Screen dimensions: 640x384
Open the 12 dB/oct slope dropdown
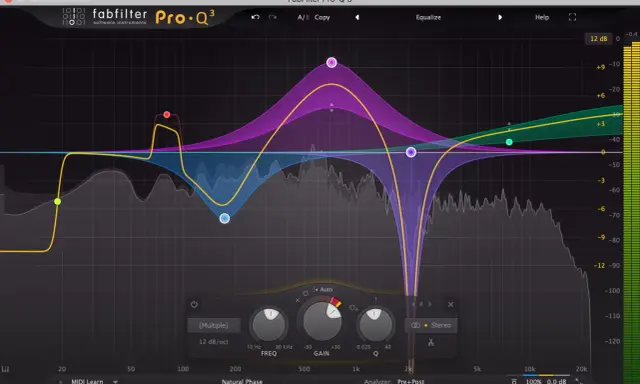(213, 342)
